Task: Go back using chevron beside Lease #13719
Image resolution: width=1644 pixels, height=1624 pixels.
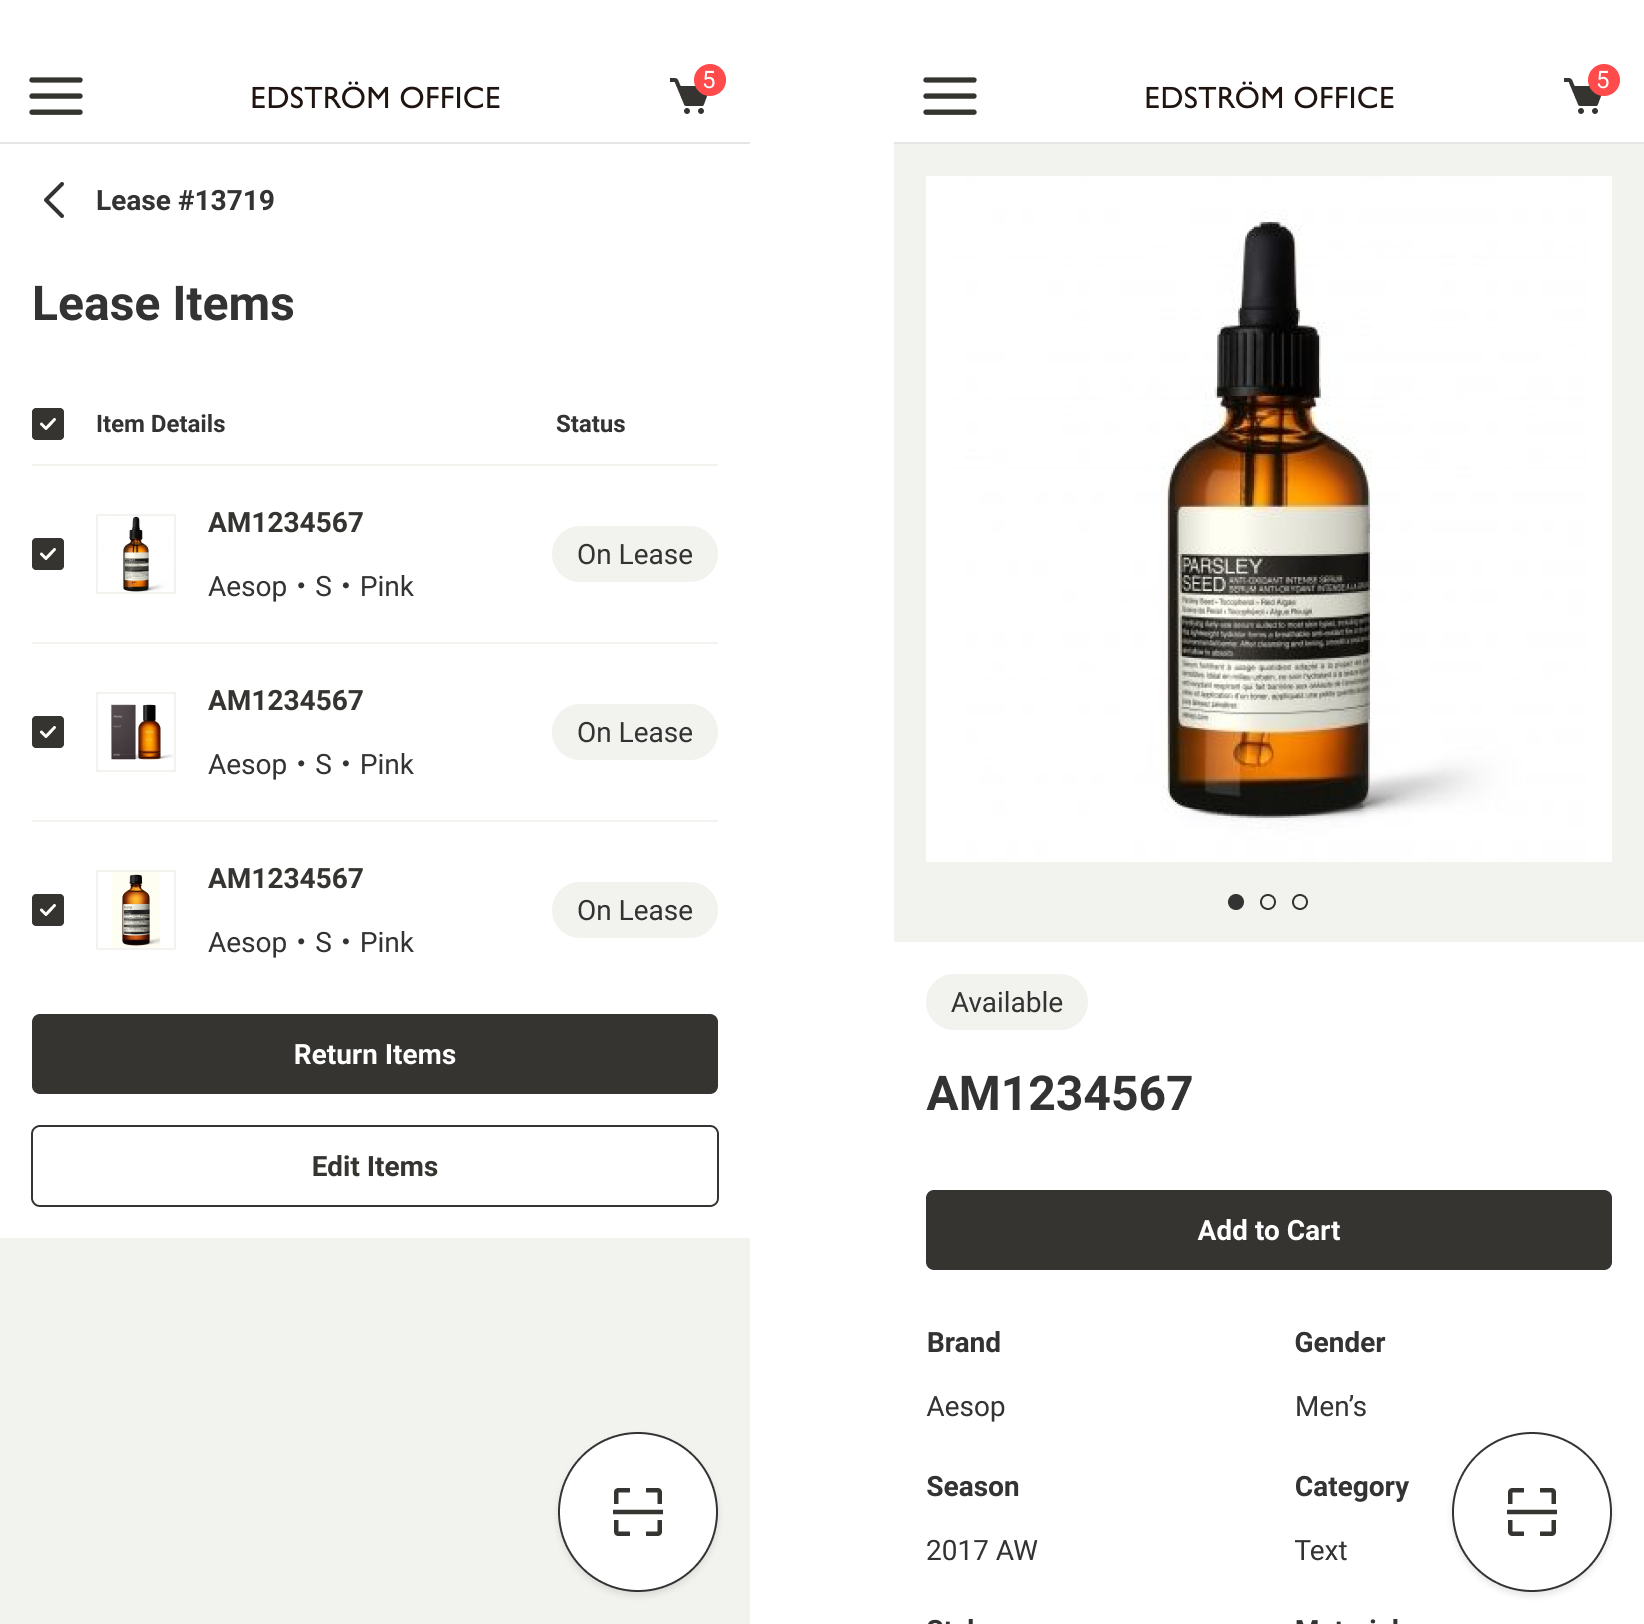Action: pos(54,200)
